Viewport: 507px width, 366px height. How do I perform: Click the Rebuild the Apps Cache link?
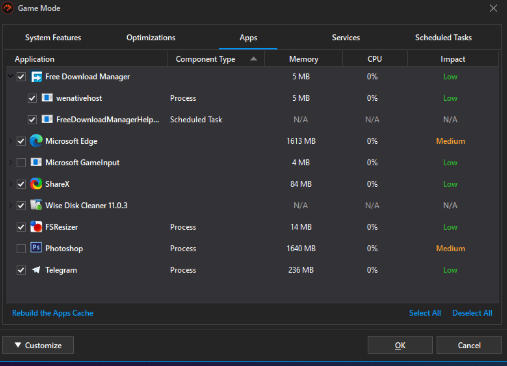pyautogui.click(x=53, y=313)
